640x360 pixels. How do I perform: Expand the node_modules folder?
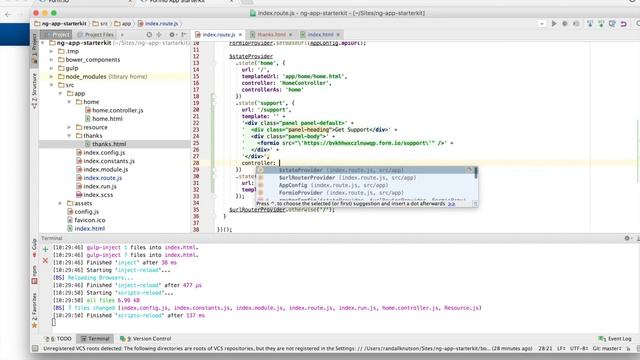[x=51, y=77]
